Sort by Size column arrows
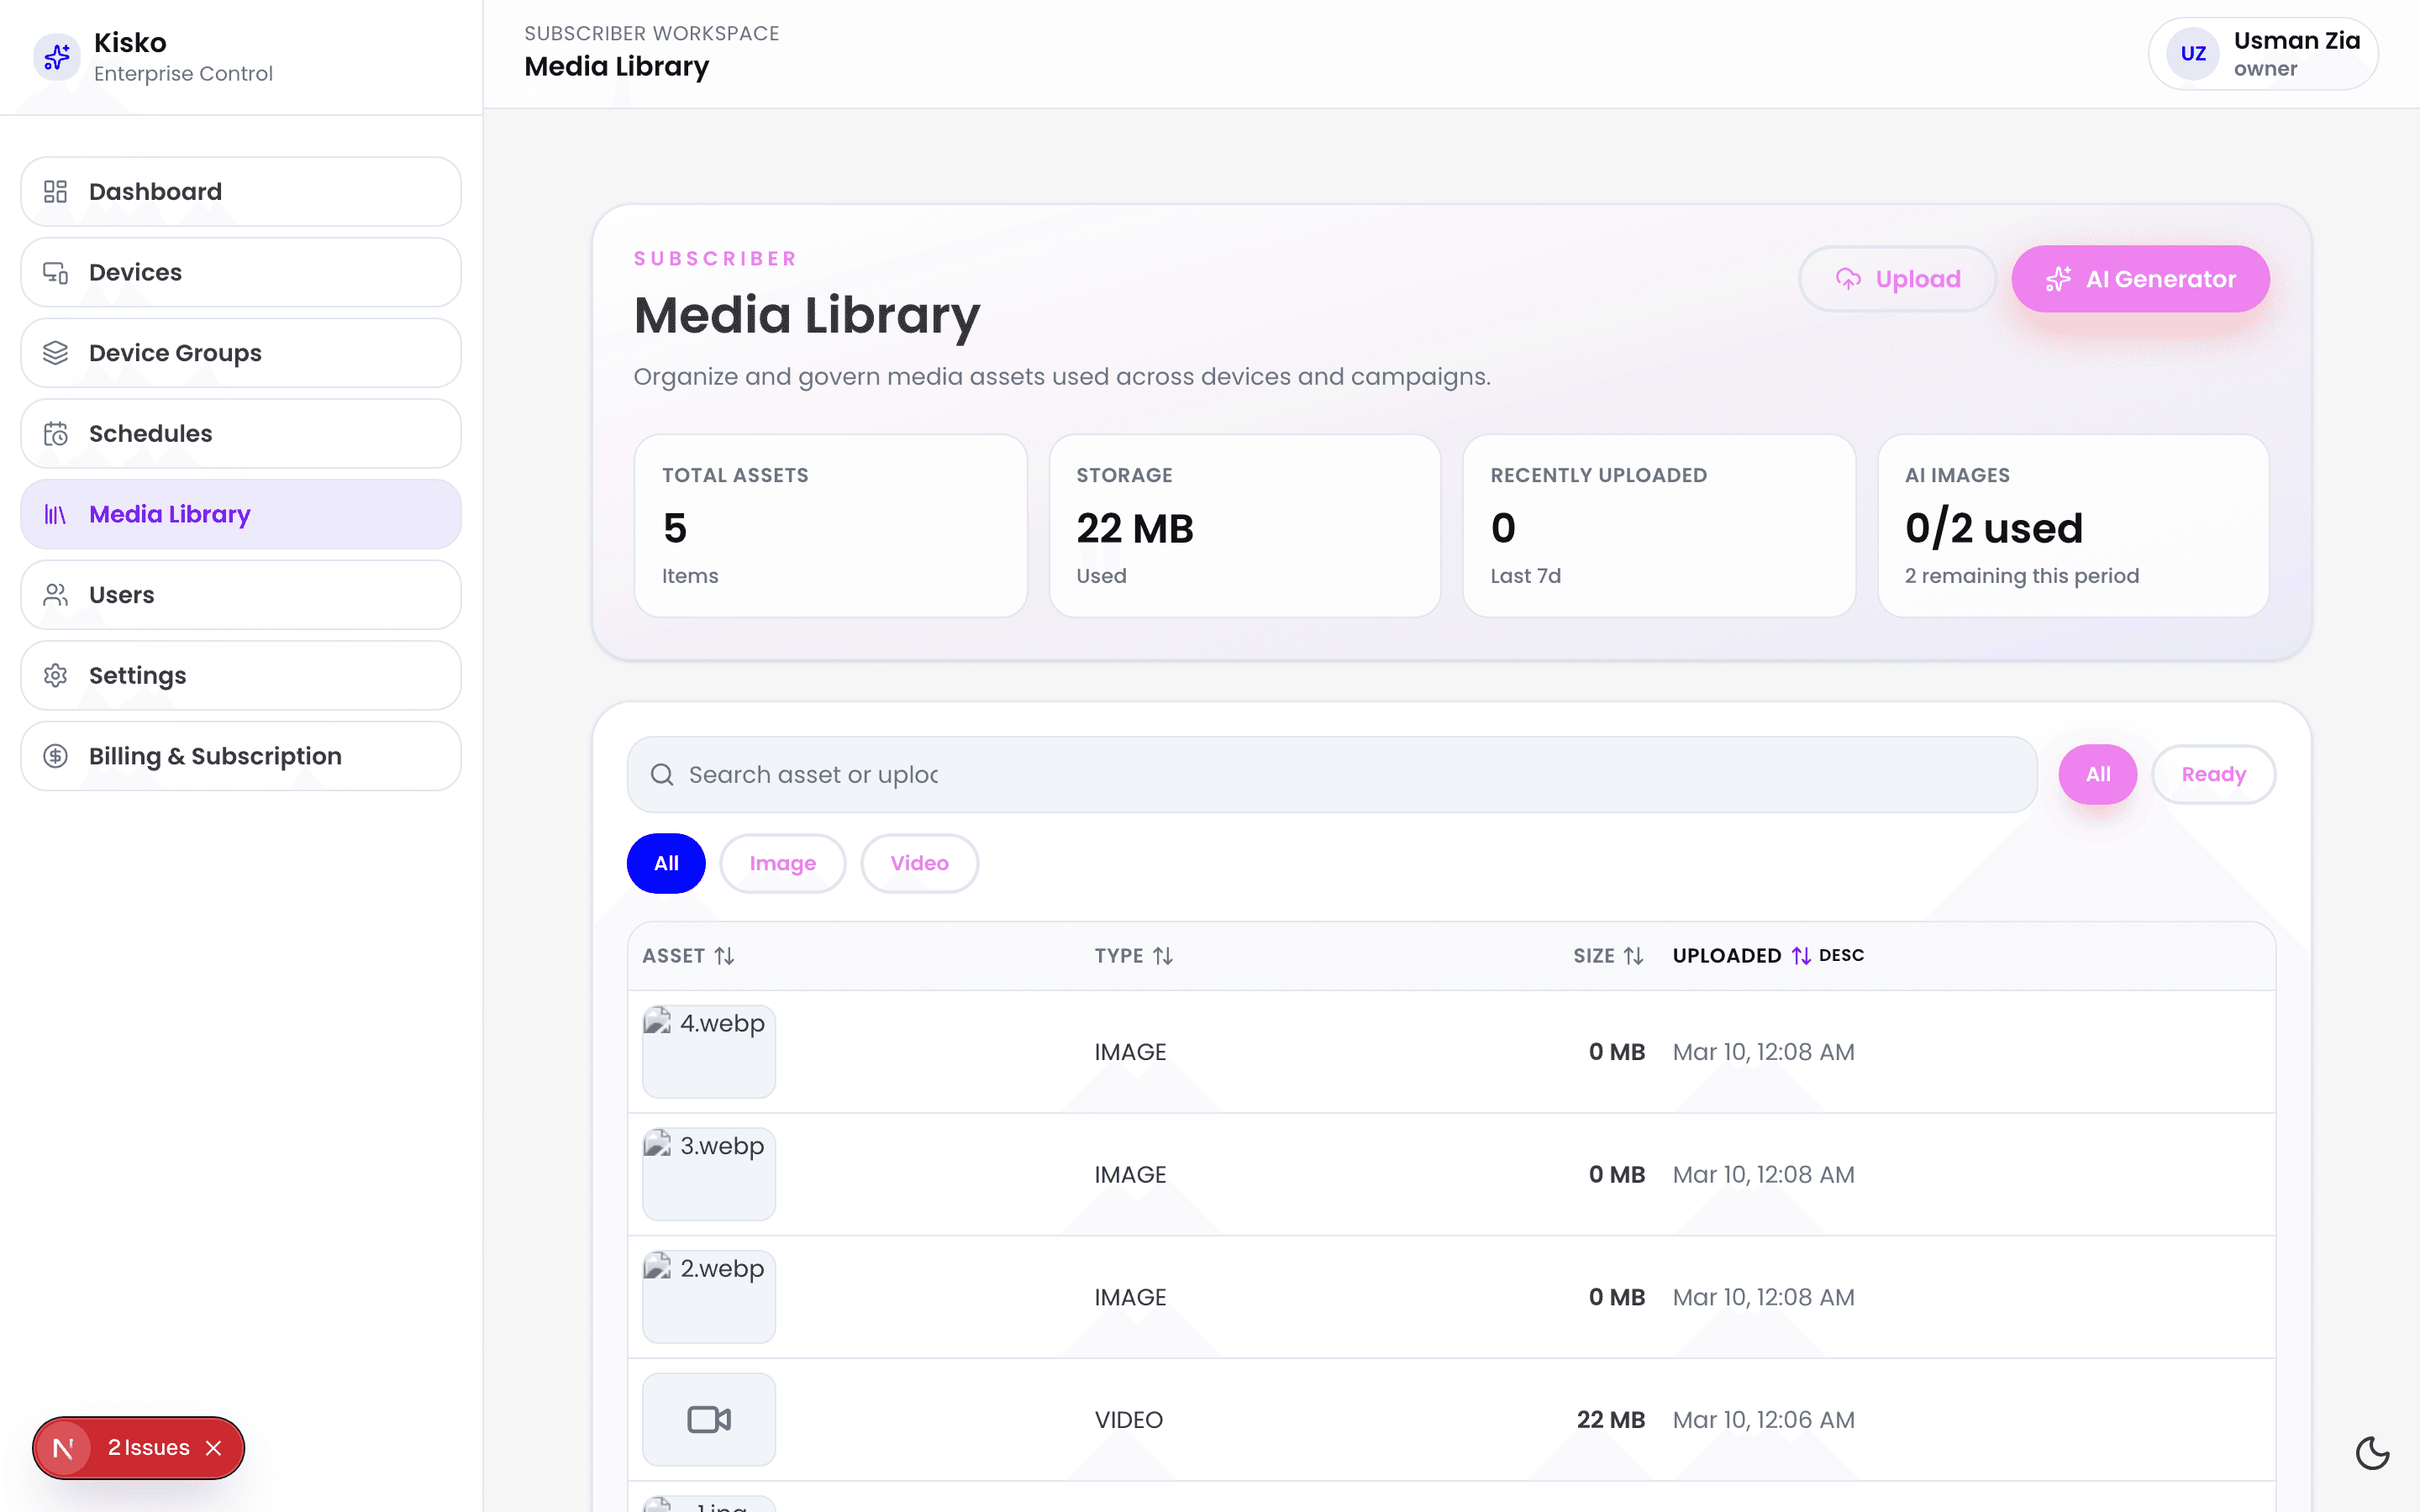The width and height of the screenshot is (2420, 1512). click(x=1633, y=956)
